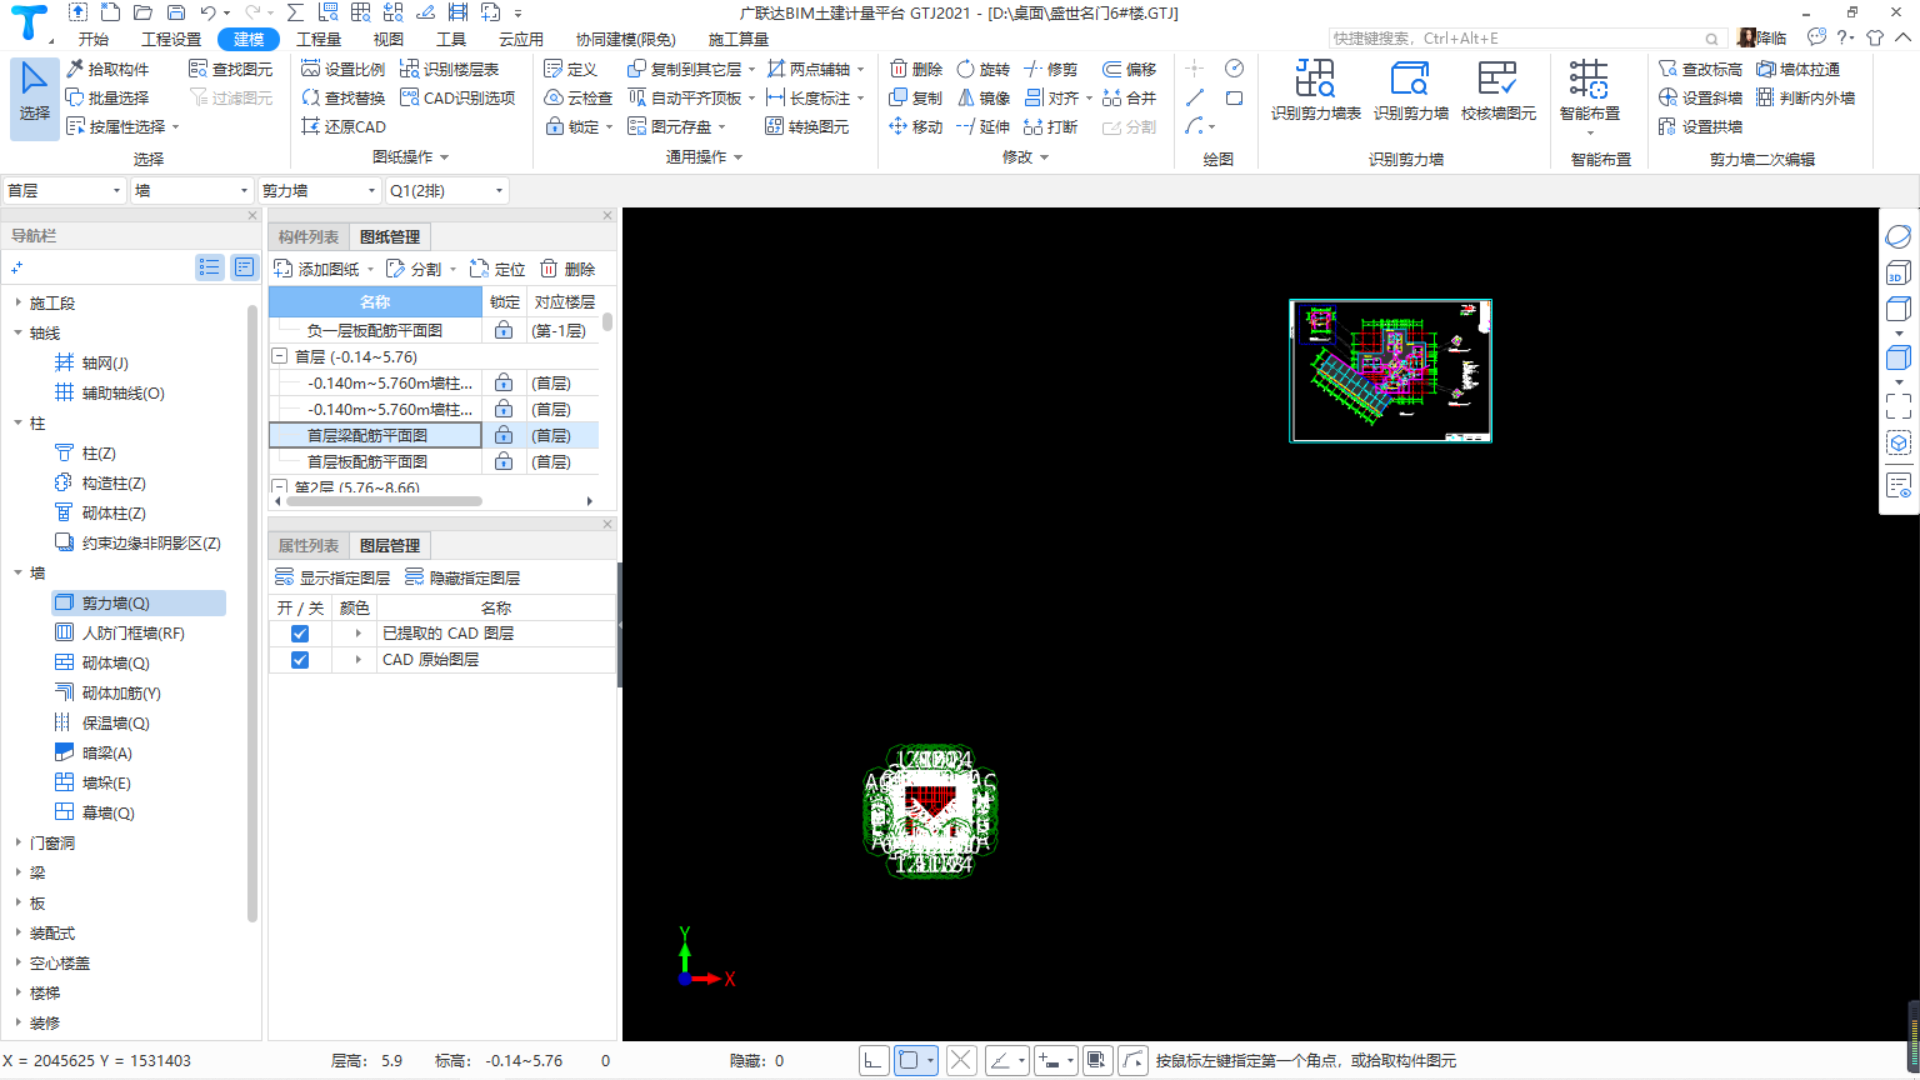The image size is (1920, 1080).
Task: Click the drawing thumbnail in canvas
Action: click(x=1390, y=371)
